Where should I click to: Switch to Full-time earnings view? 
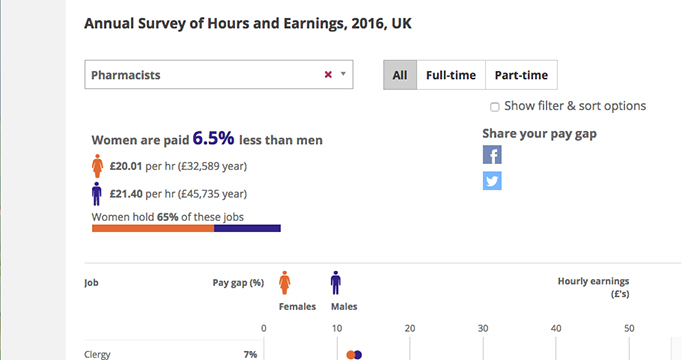pos(451,75)
